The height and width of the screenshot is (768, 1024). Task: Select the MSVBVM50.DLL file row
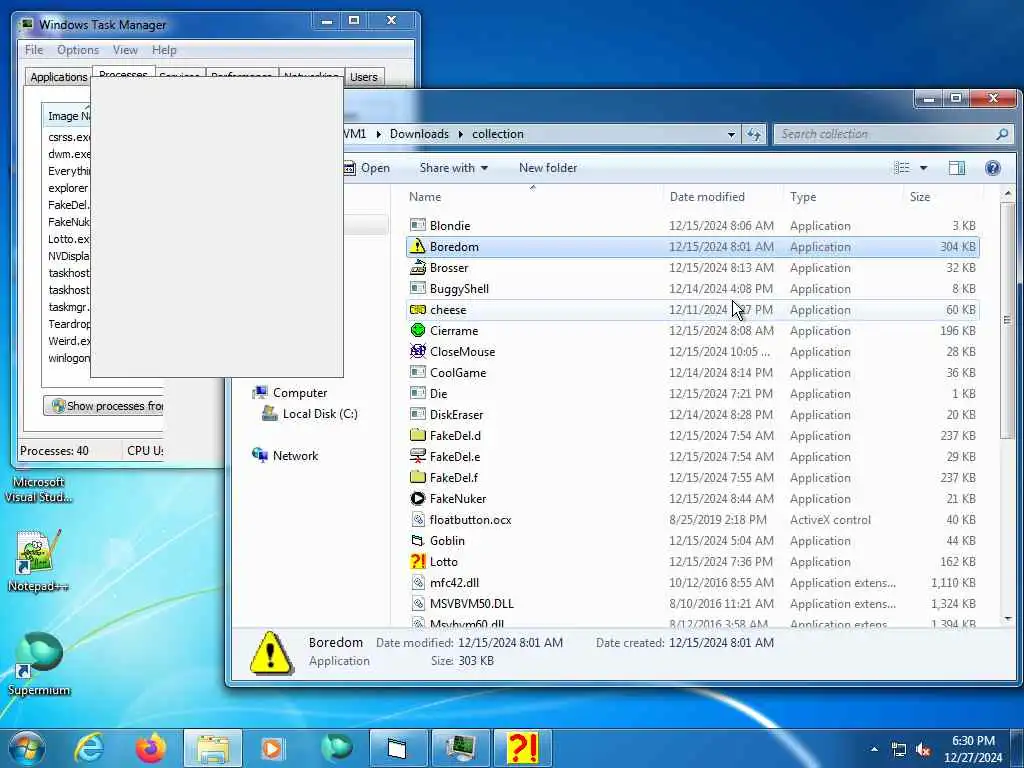tap(692, 603)
